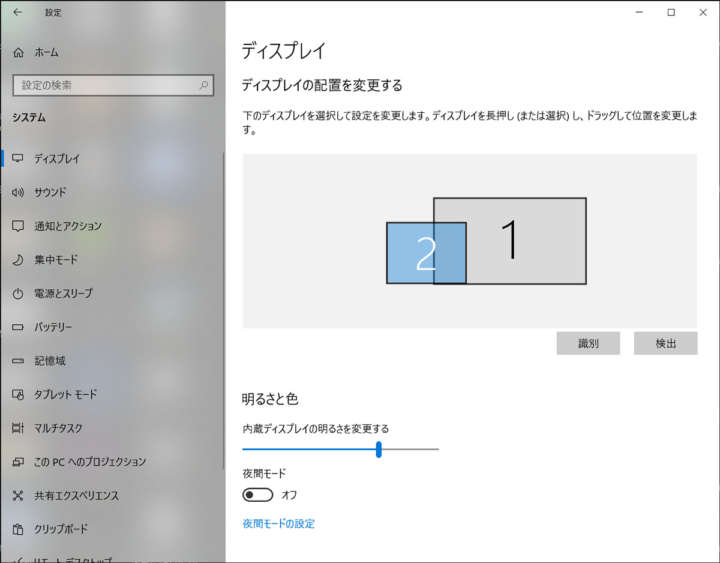Screen dimensions: 720x563
Task: Select the タブレット モード icon
Action: [18, 394]
